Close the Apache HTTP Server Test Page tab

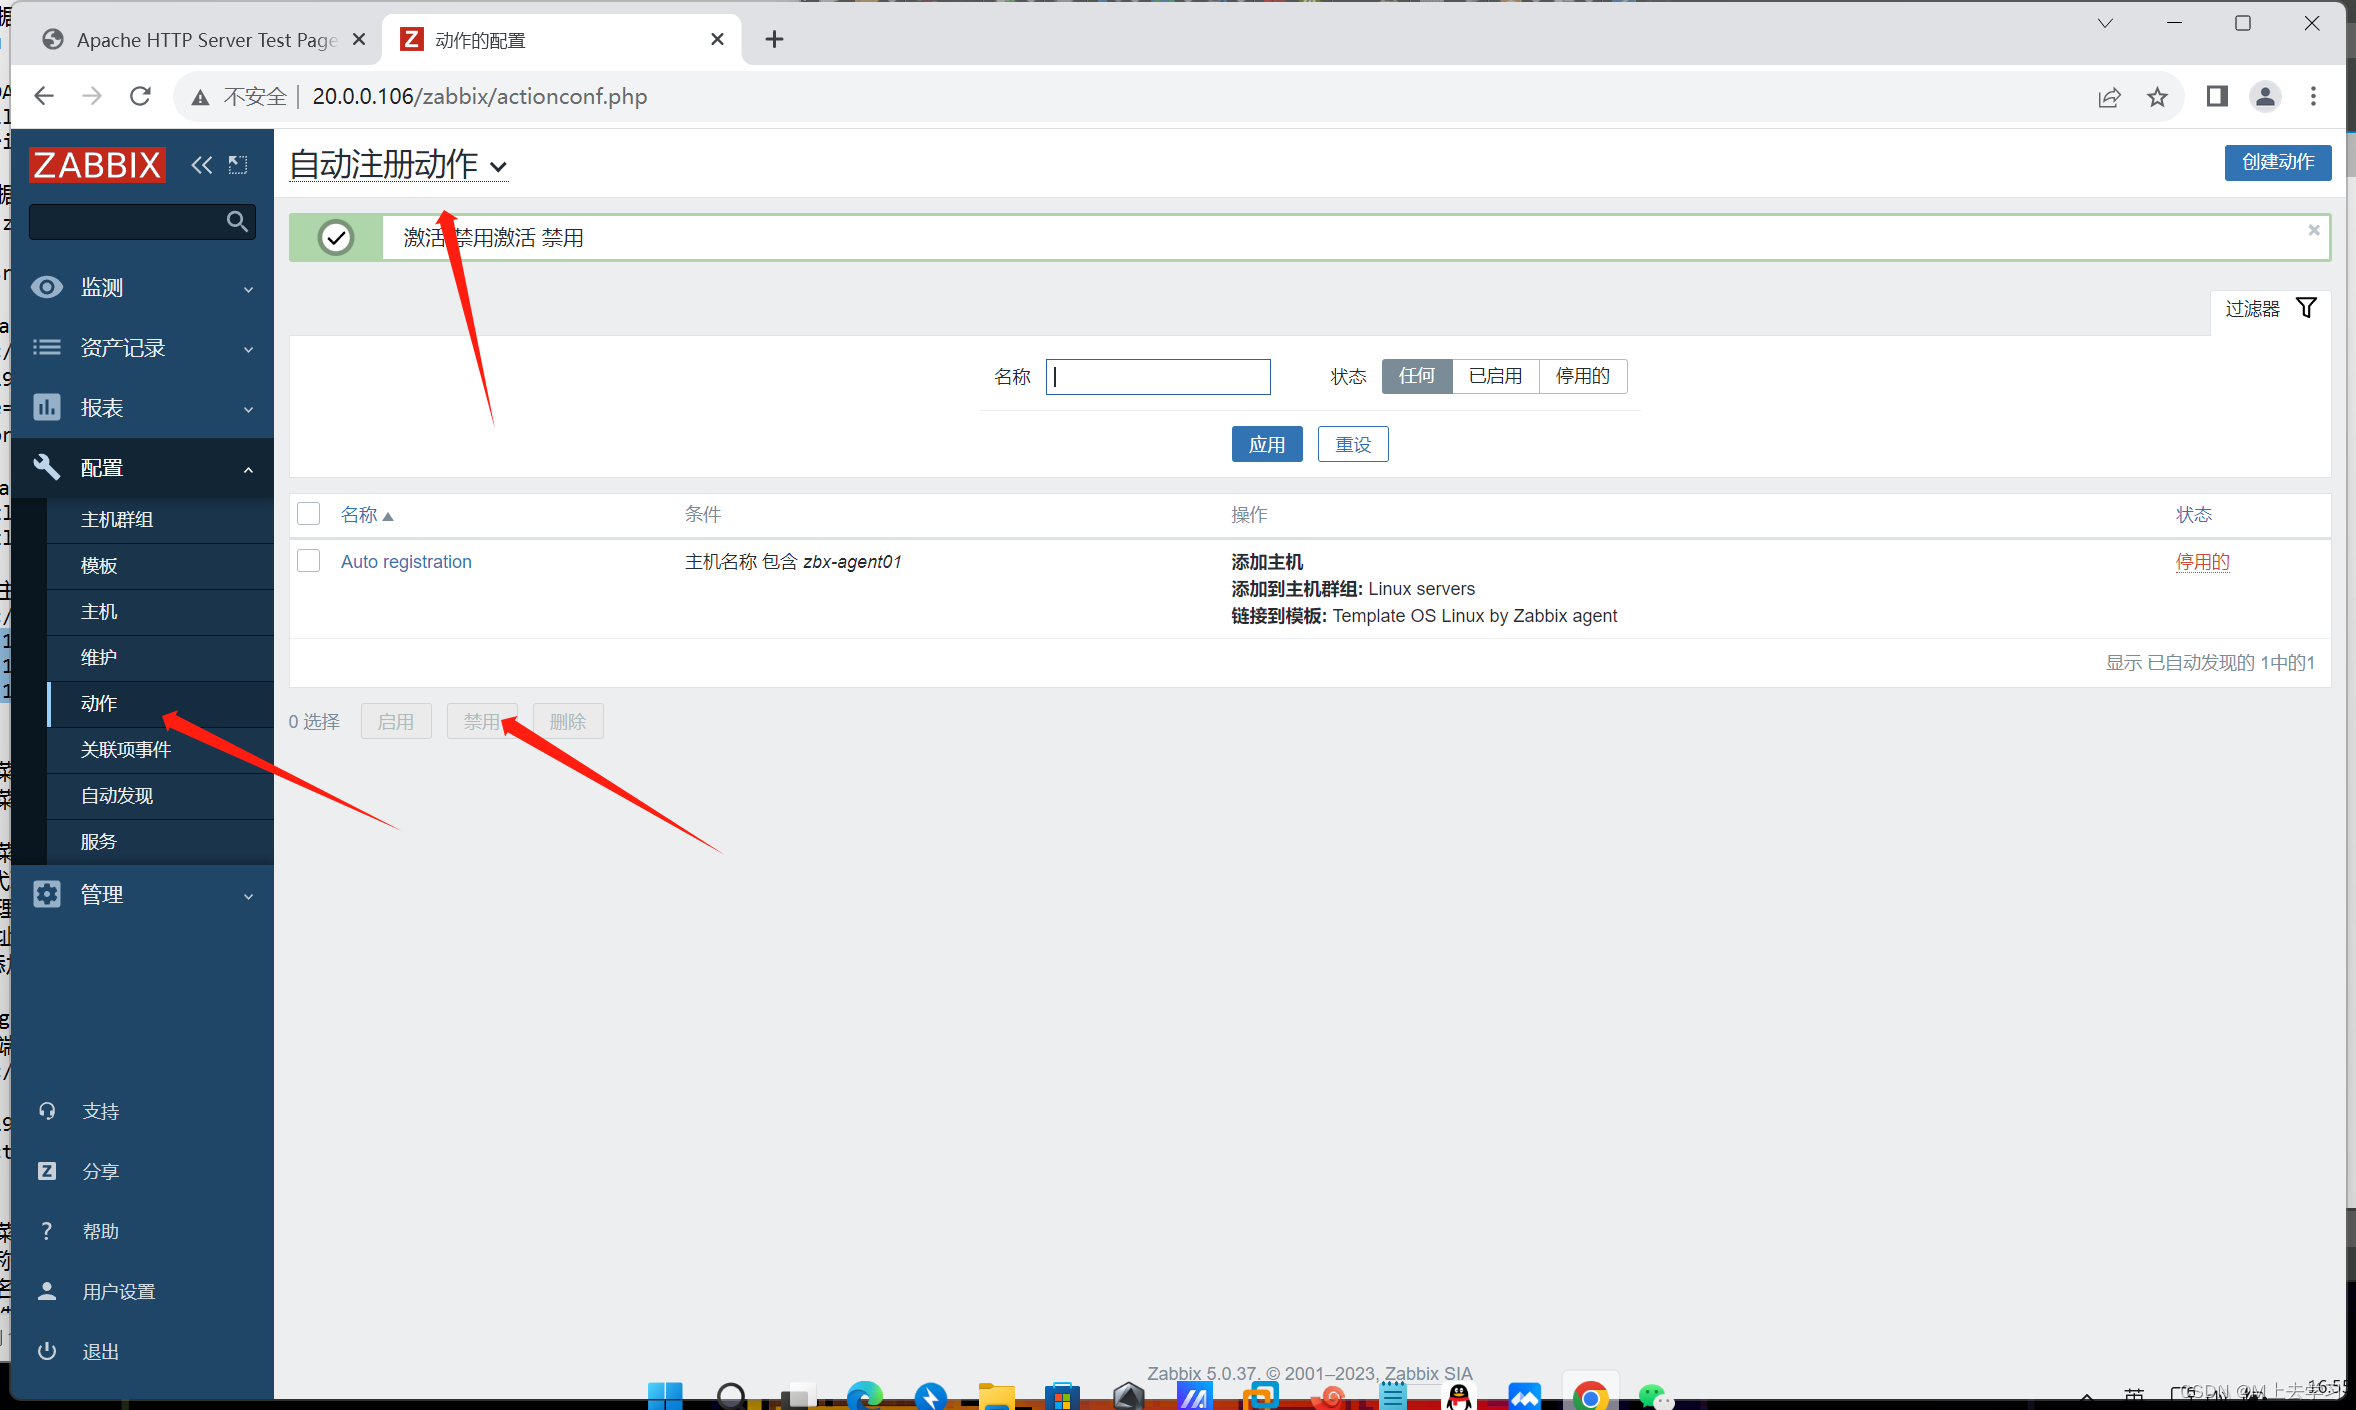(359, 39)
